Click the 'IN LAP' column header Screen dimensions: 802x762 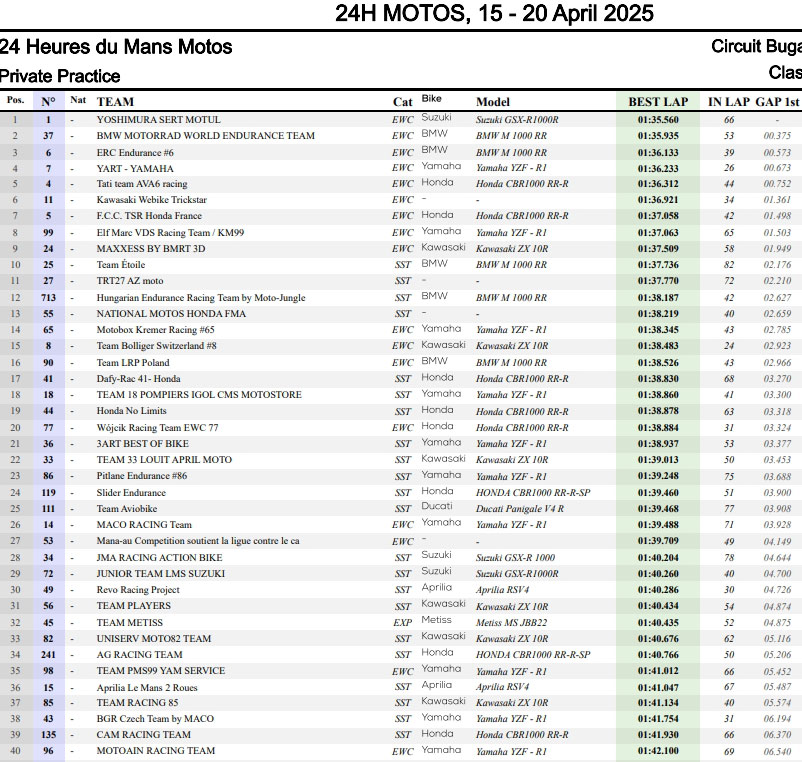tap(728, 102)
